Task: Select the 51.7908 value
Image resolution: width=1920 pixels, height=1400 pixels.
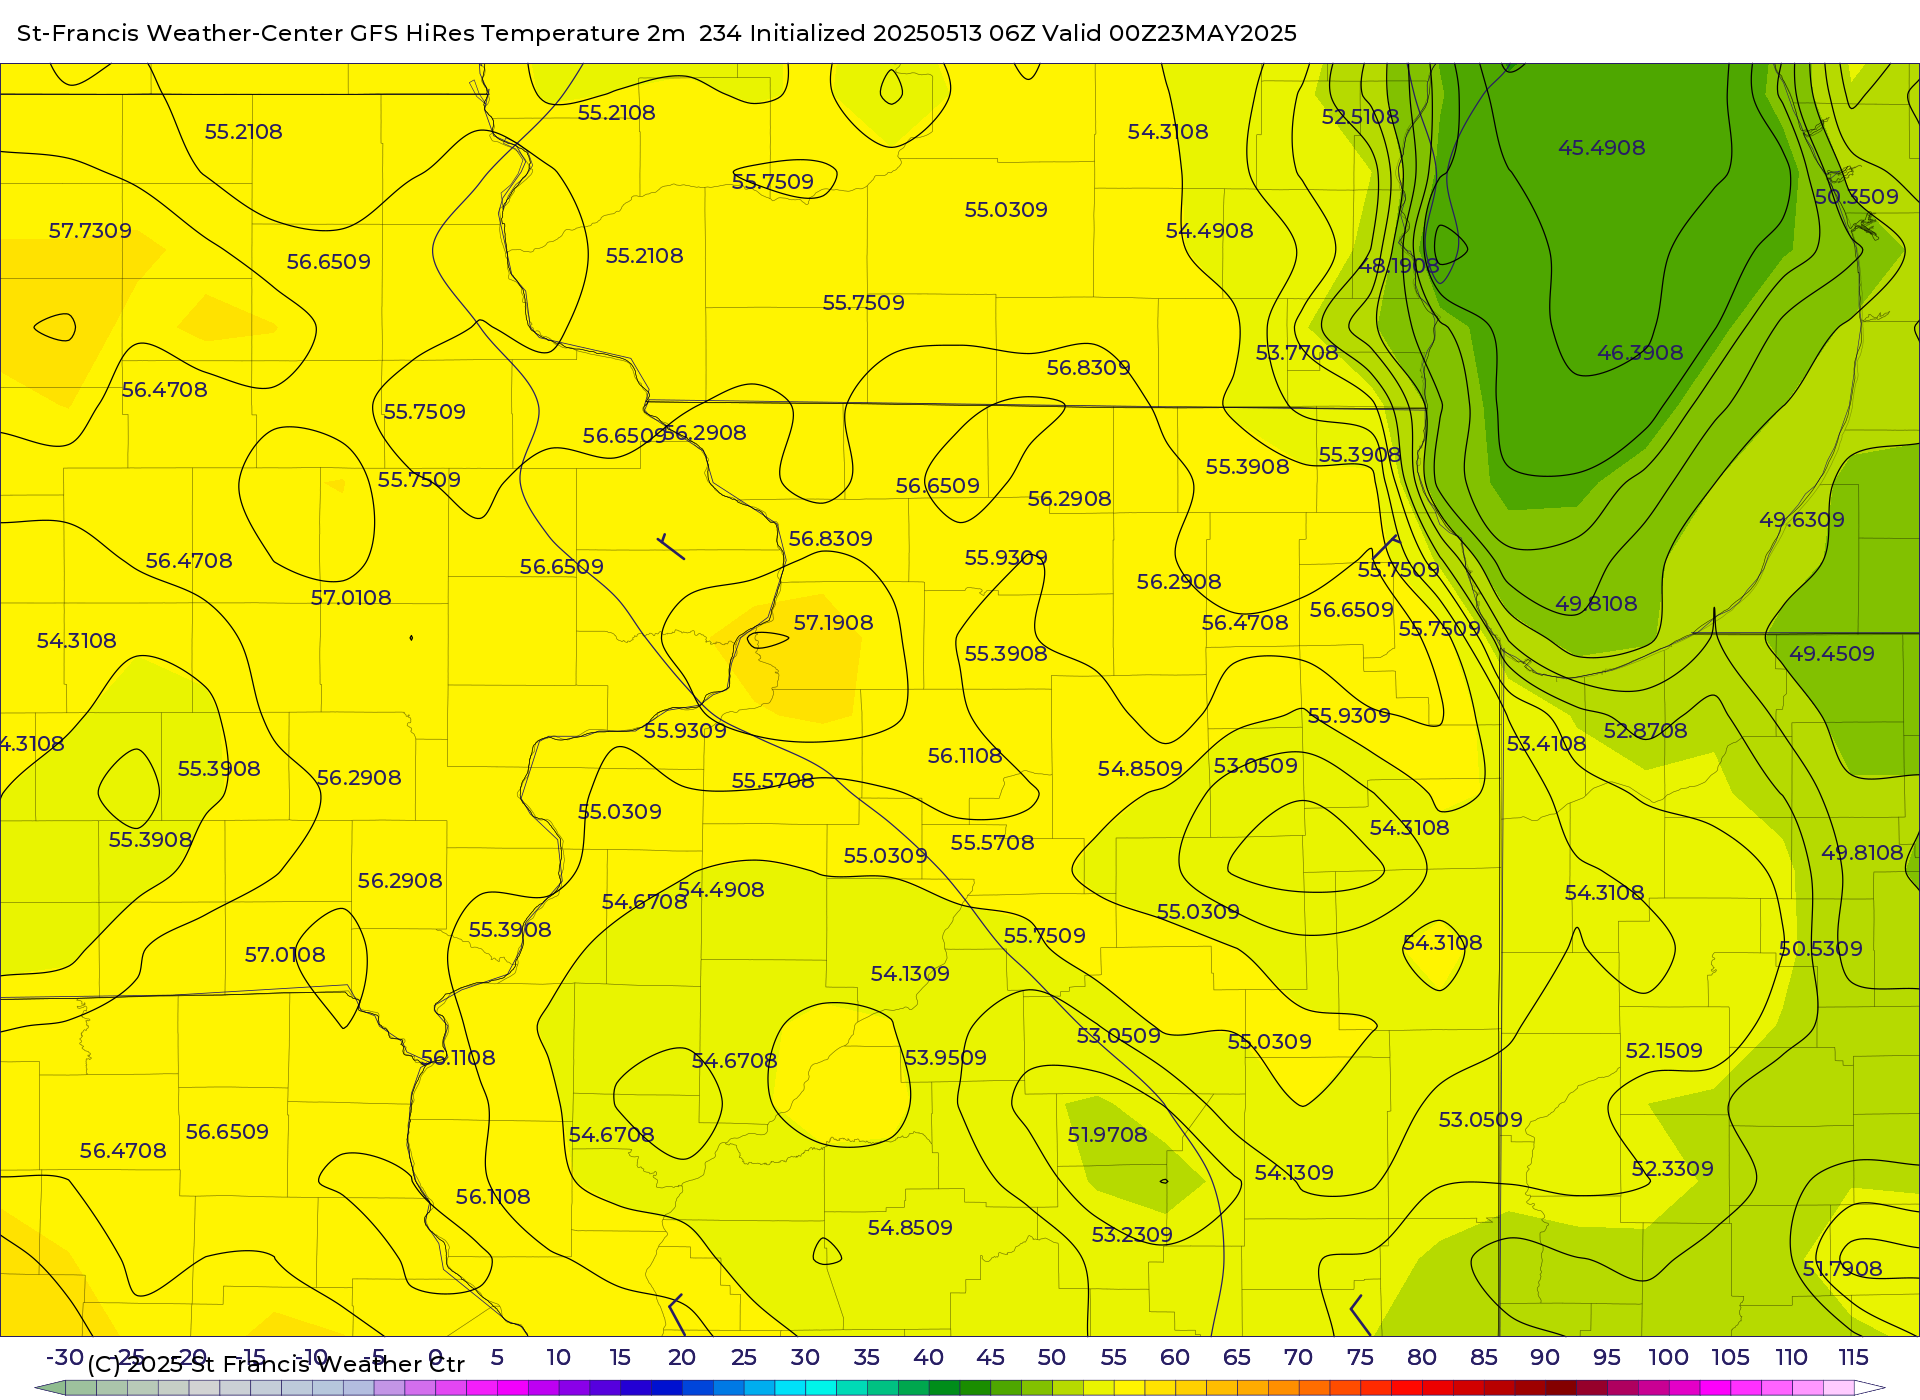Action: pos(1842,1269)
